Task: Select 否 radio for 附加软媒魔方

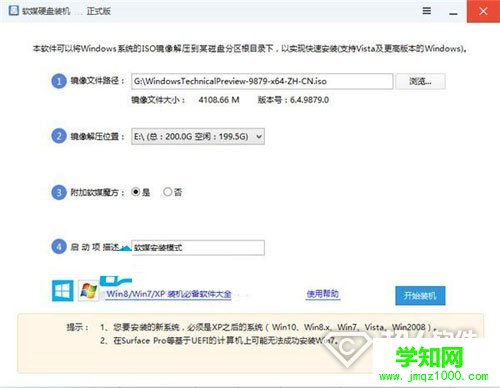Action: 168,192
